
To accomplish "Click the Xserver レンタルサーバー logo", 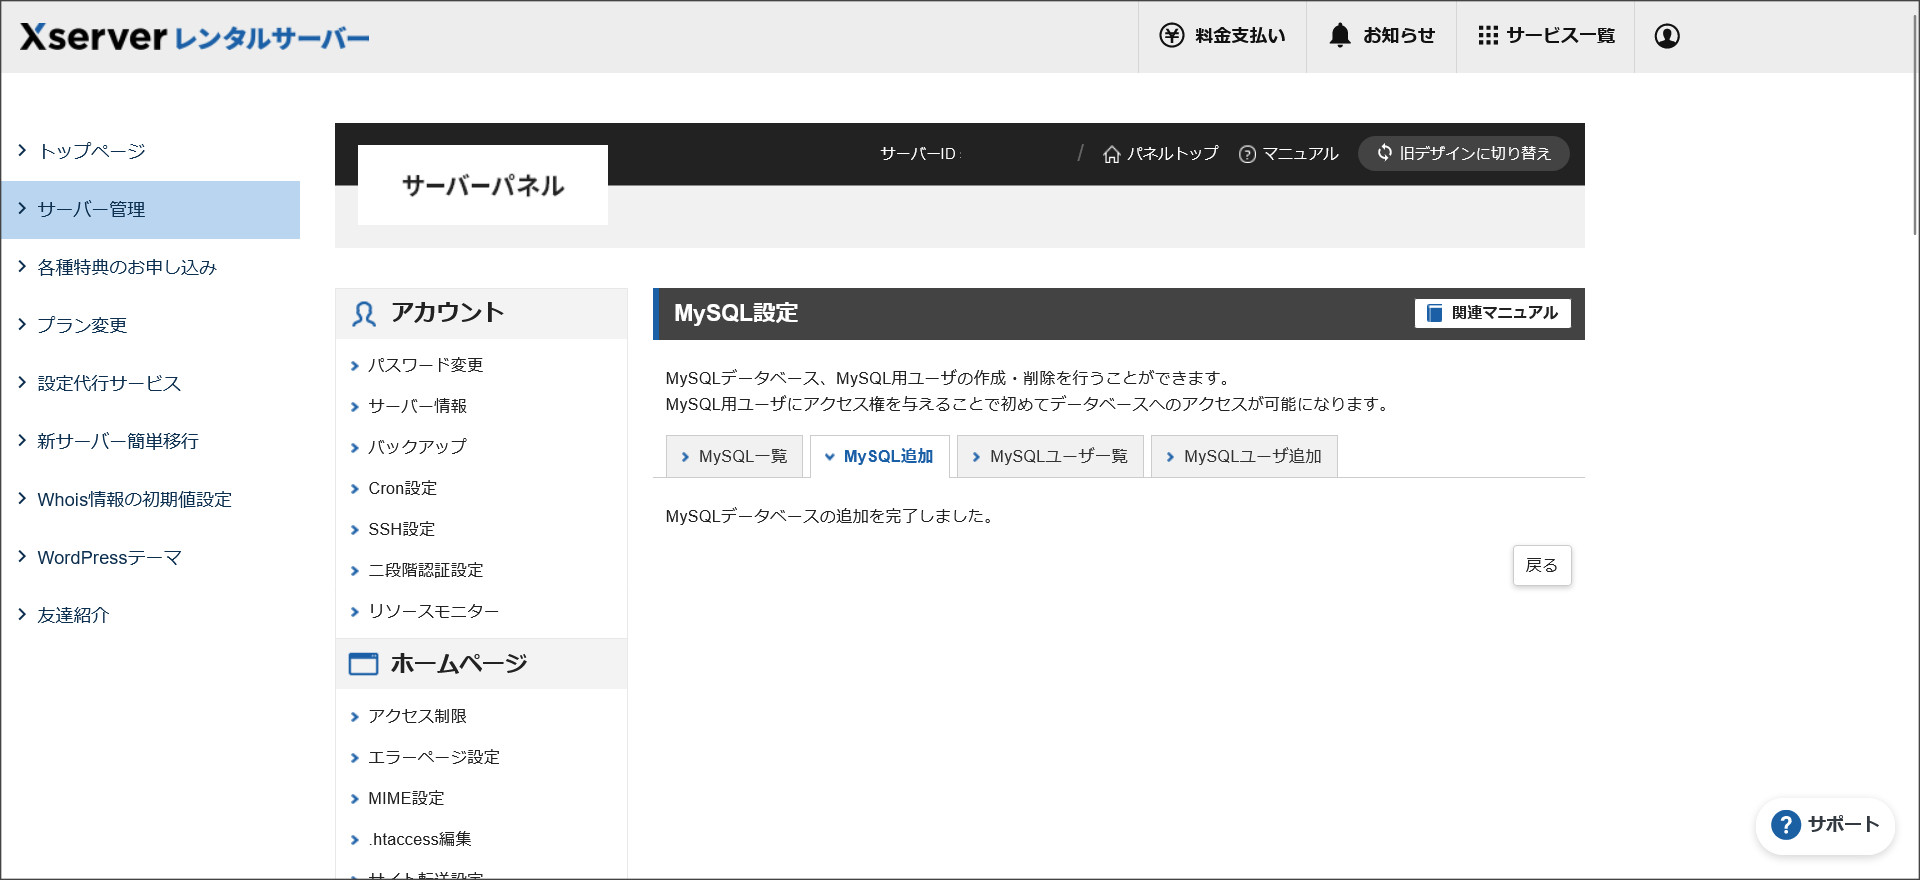I will [195, 37].
